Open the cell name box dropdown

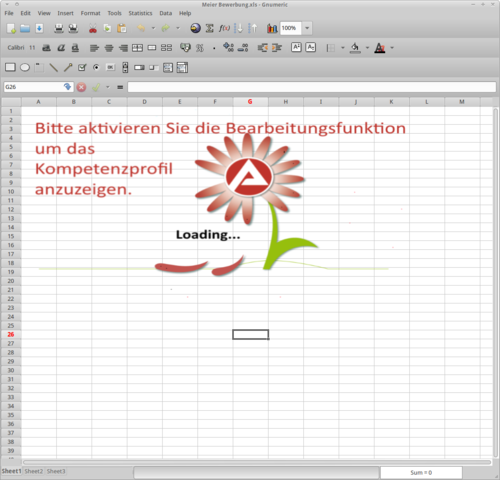coord(67,87)
